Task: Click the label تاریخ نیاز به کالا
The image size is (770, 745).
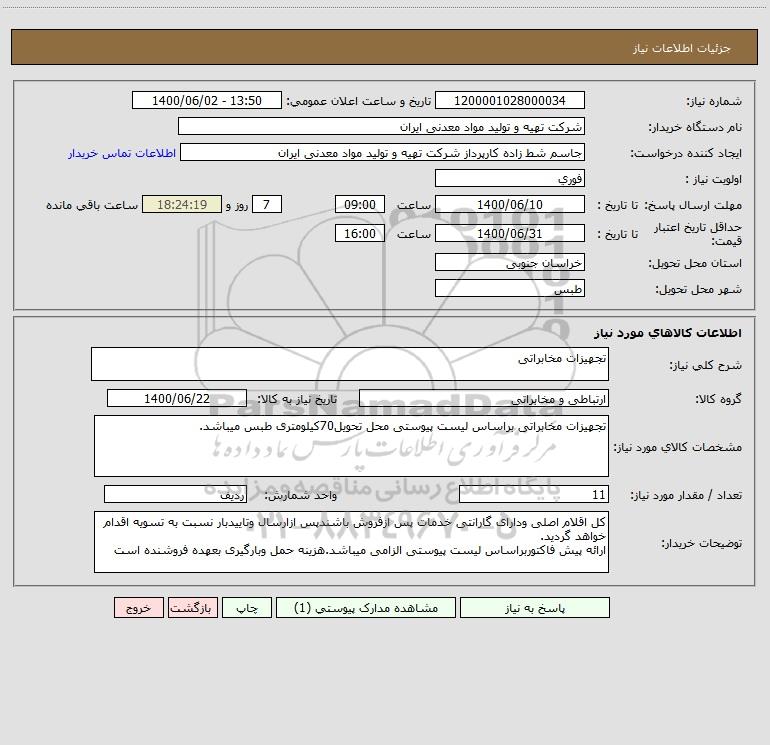Action: 297,399
